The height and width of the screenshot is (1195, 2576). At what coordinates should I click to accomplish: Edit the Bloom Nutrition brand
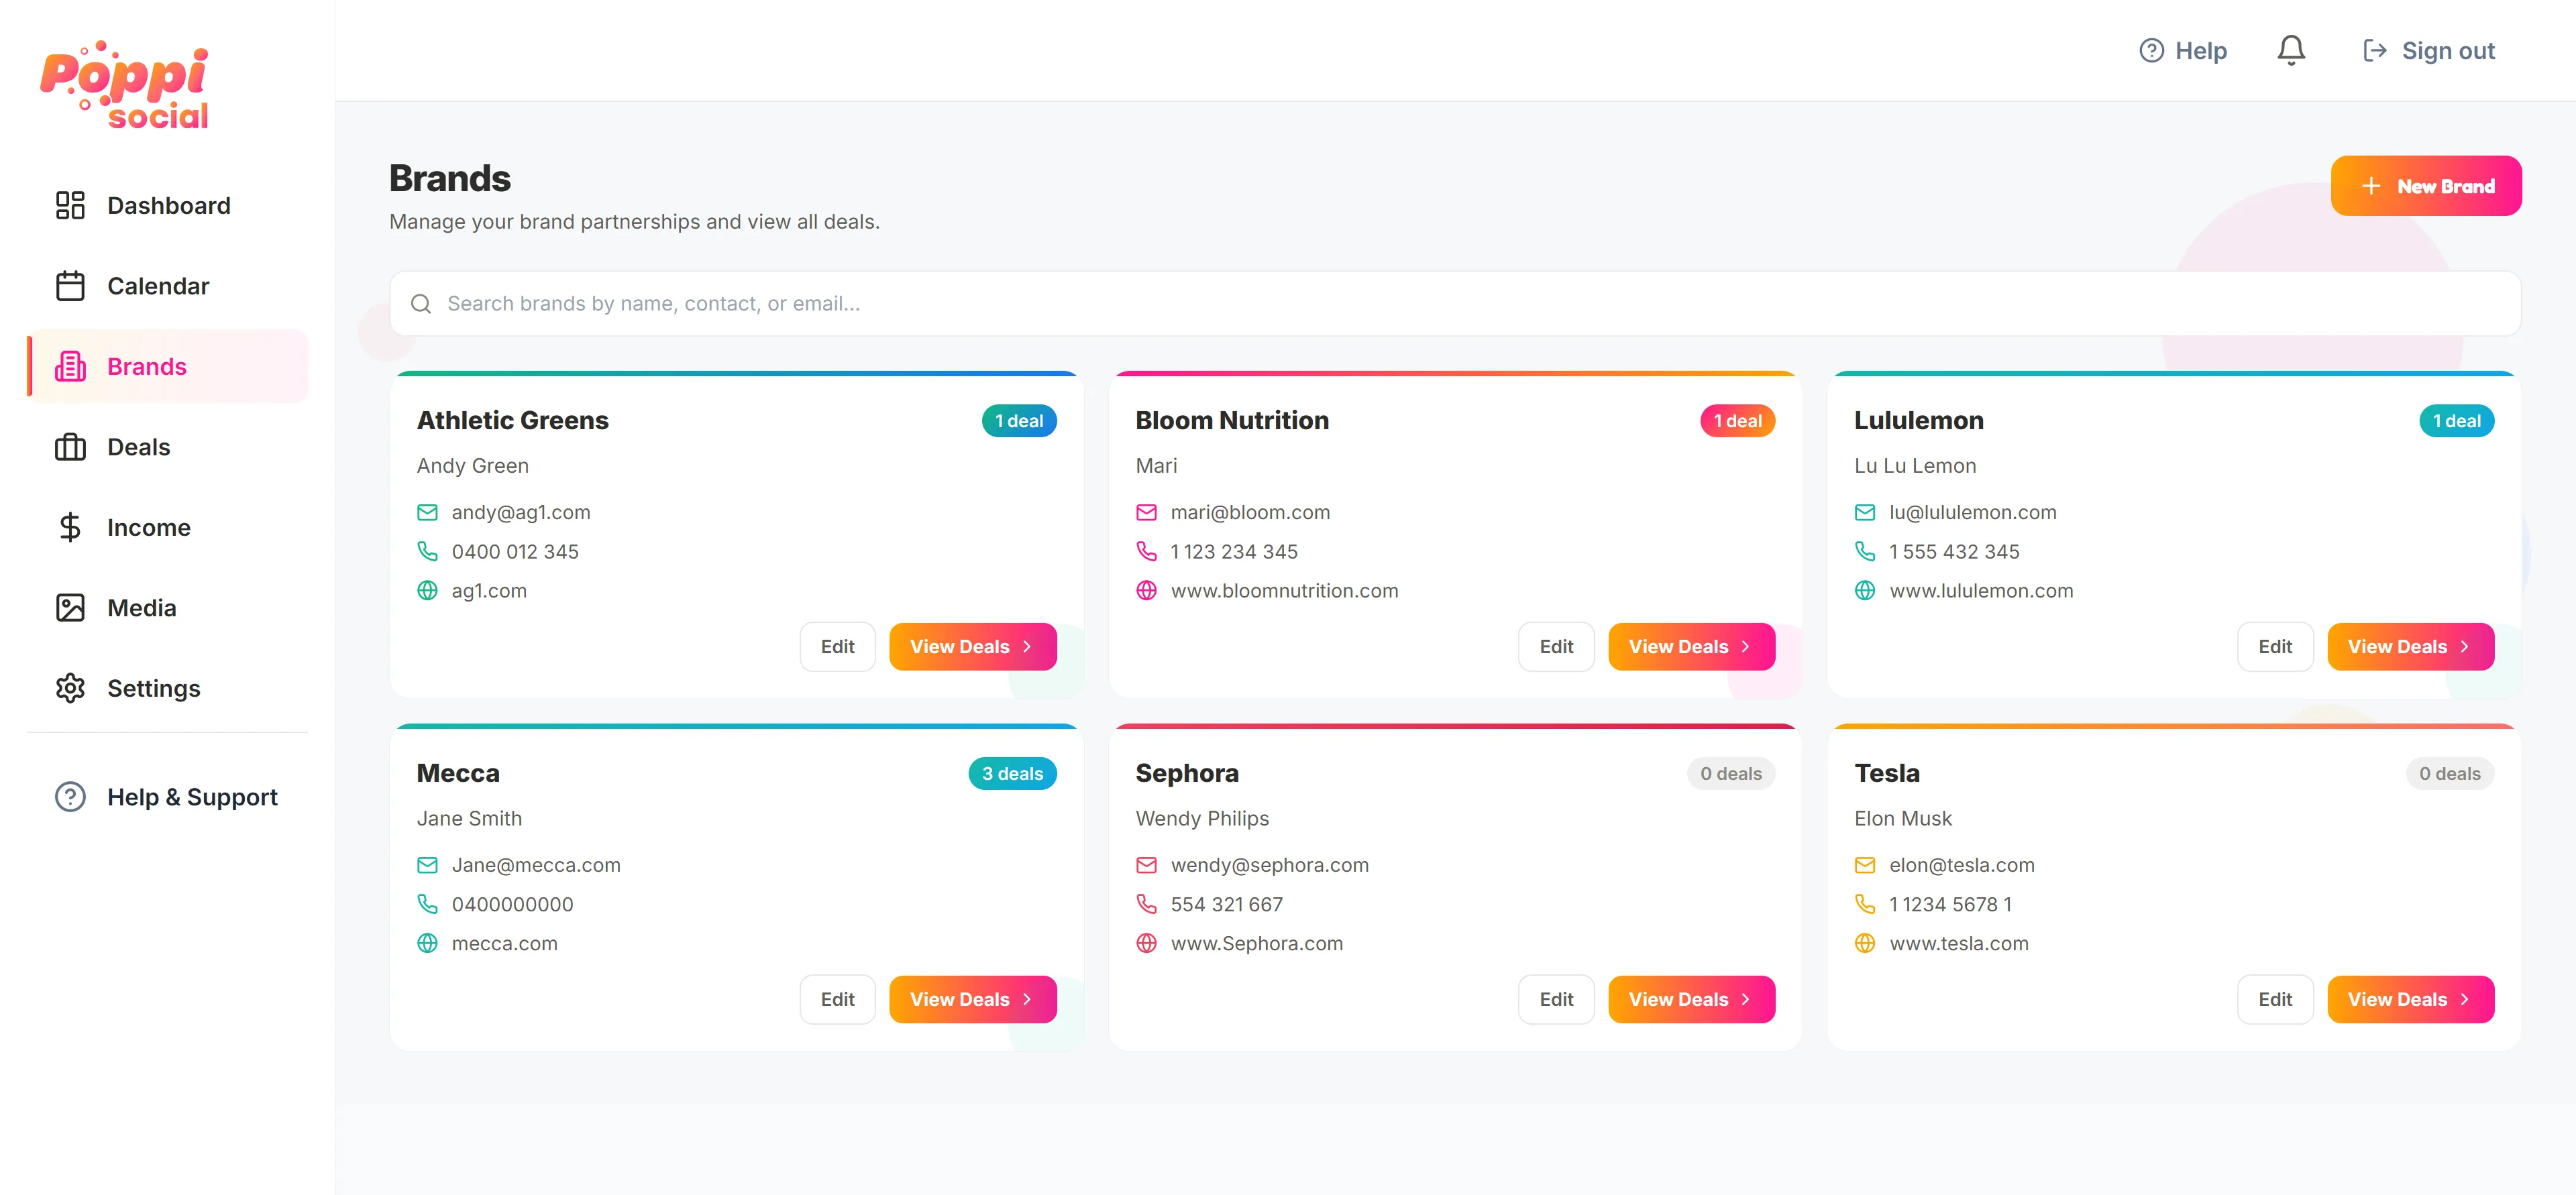click(1556, 647)
